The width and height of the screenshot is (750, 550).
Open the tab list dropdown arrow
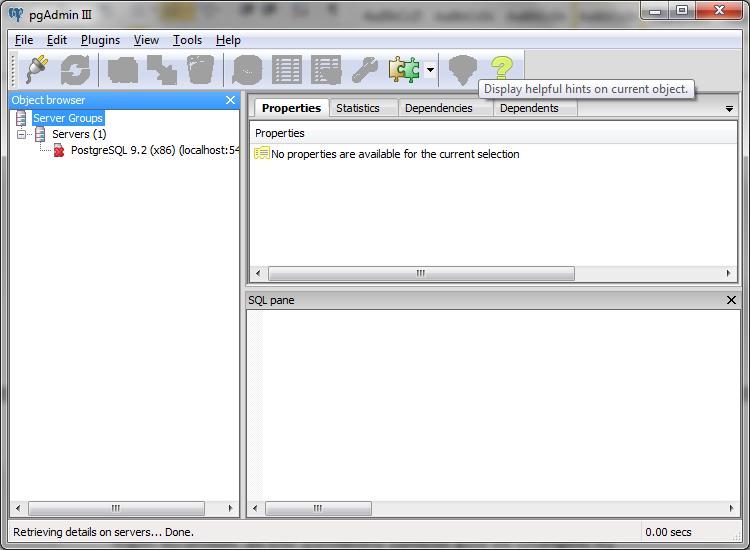point(729,109)
